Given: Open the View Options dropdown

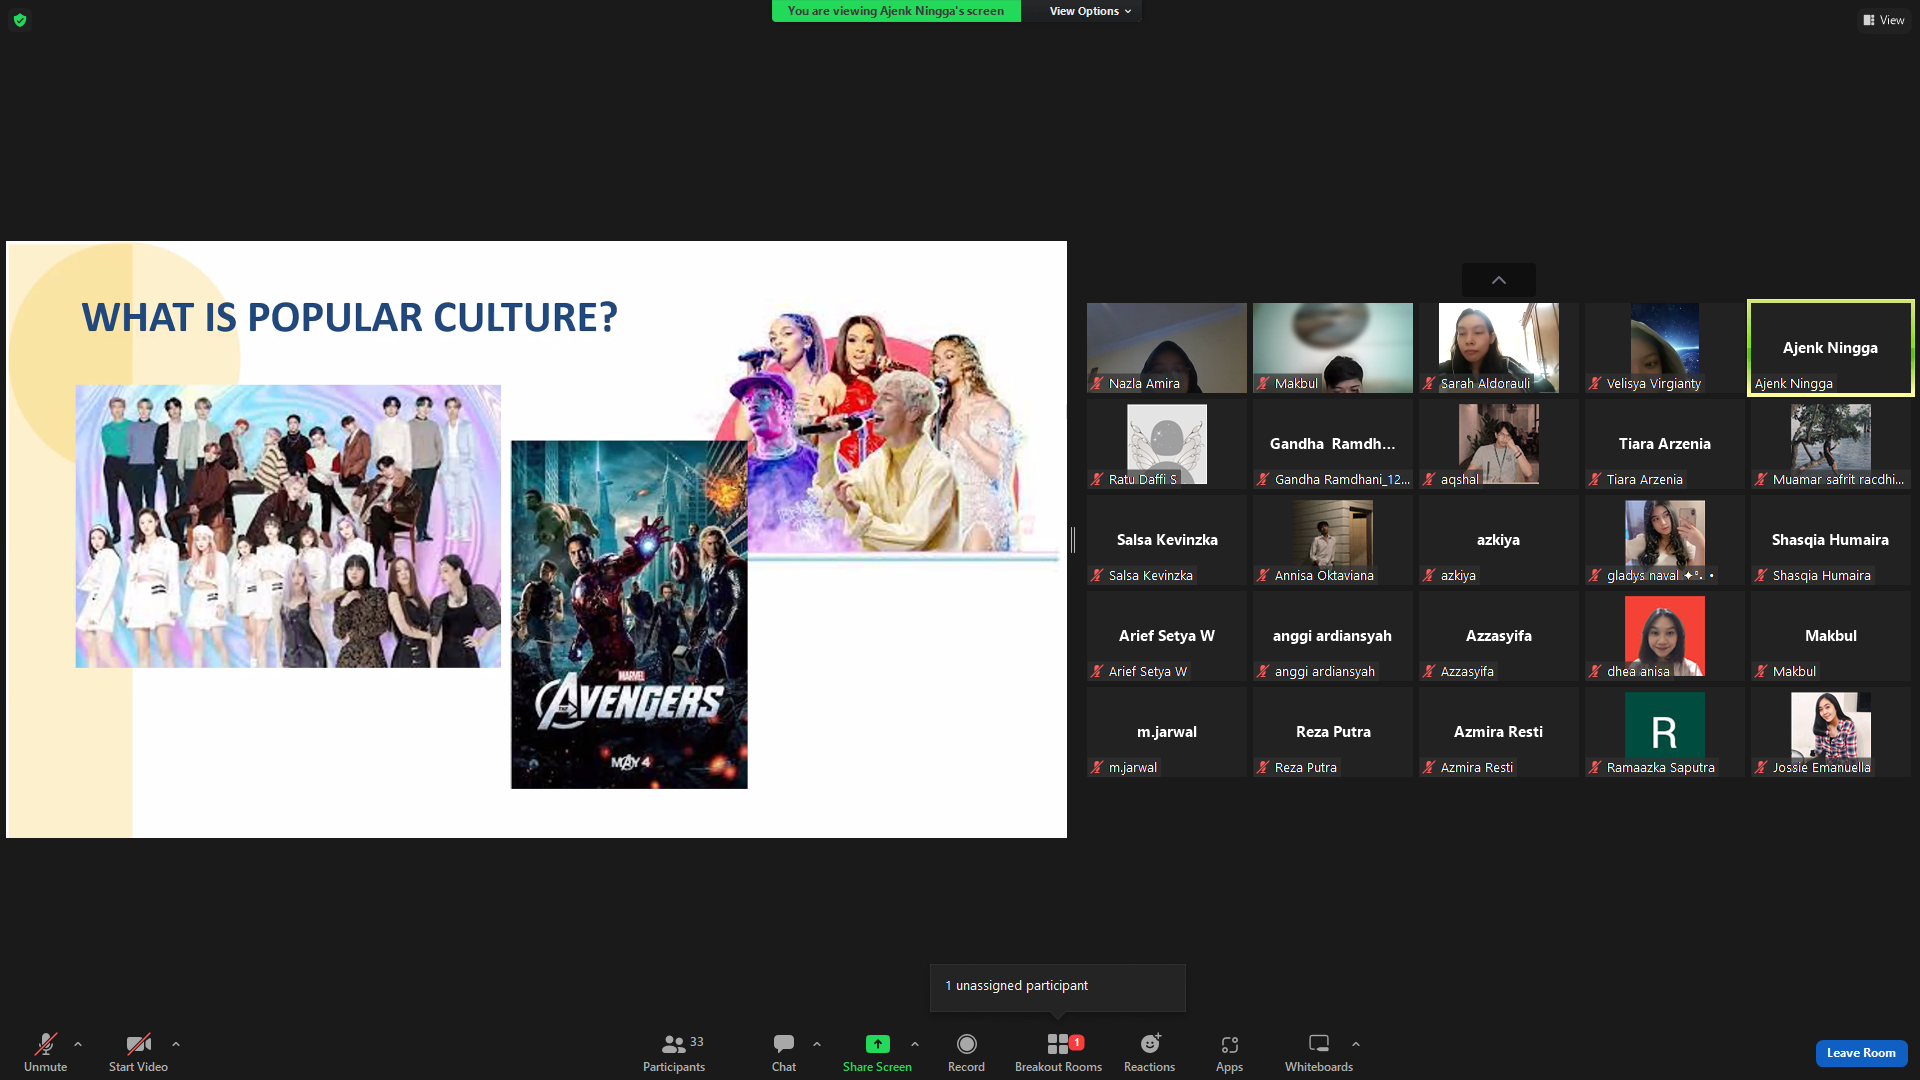Looking at the screenshot, I should [x=1090, y=11].
